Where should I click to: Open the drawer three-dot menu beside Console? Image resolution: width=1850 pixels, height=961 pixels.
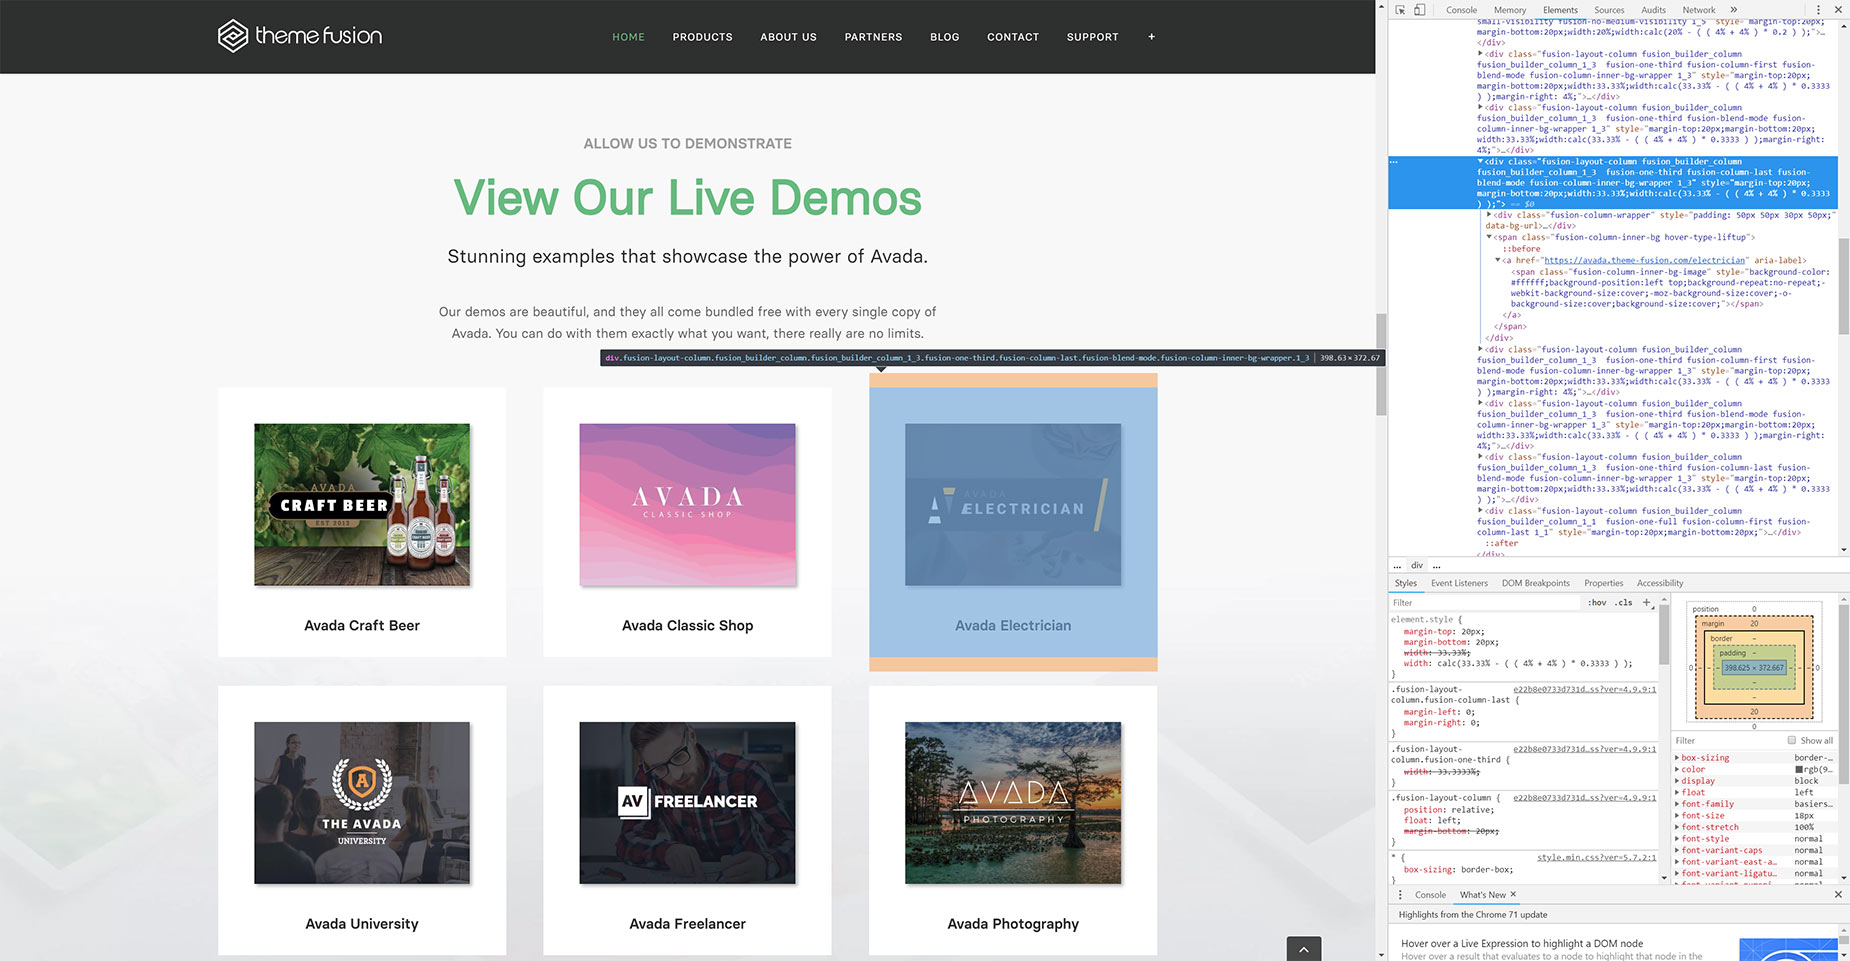tap(1400, 895)
